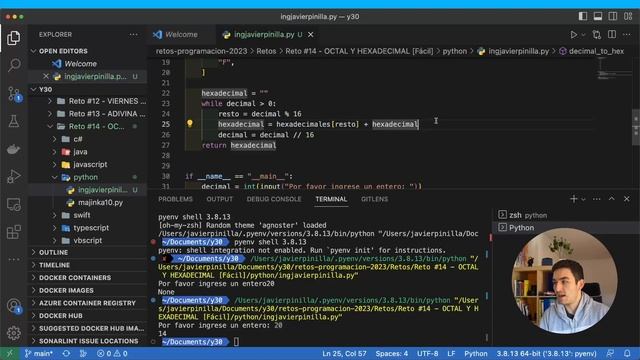The height and width of the screenshot is (360, 640).
Task: Open the Debug Console tab
Action: coord(274,199)
